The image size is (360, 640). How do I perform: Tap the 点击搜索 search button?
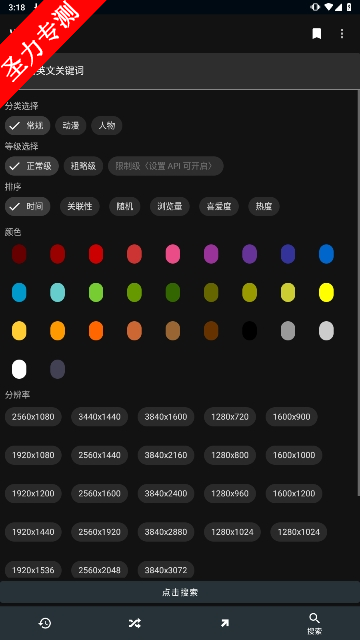(x=180, y=592)
